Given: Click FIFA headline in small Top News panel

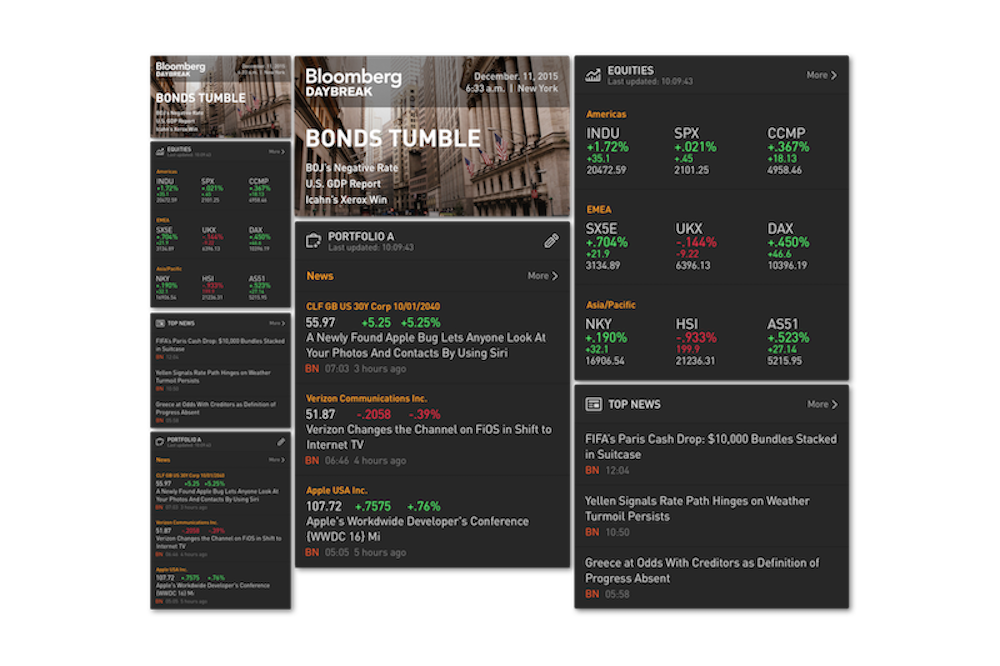Looking at the screenshot, I should pos(220,345).
